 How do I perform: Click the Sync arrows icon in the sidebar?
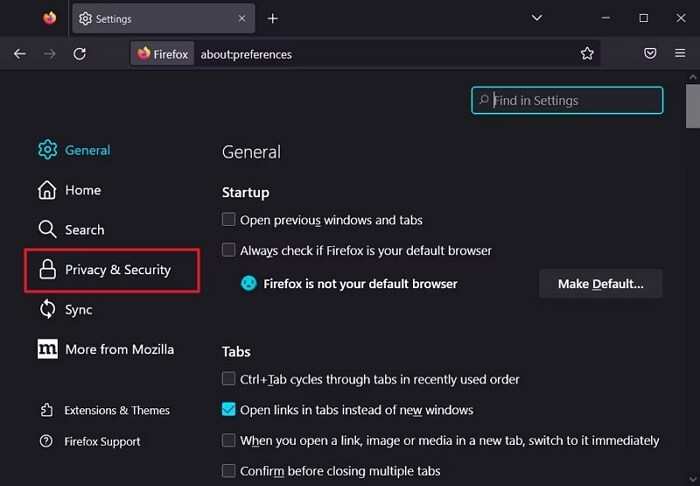pyautogui.click(x=47, y=309)
